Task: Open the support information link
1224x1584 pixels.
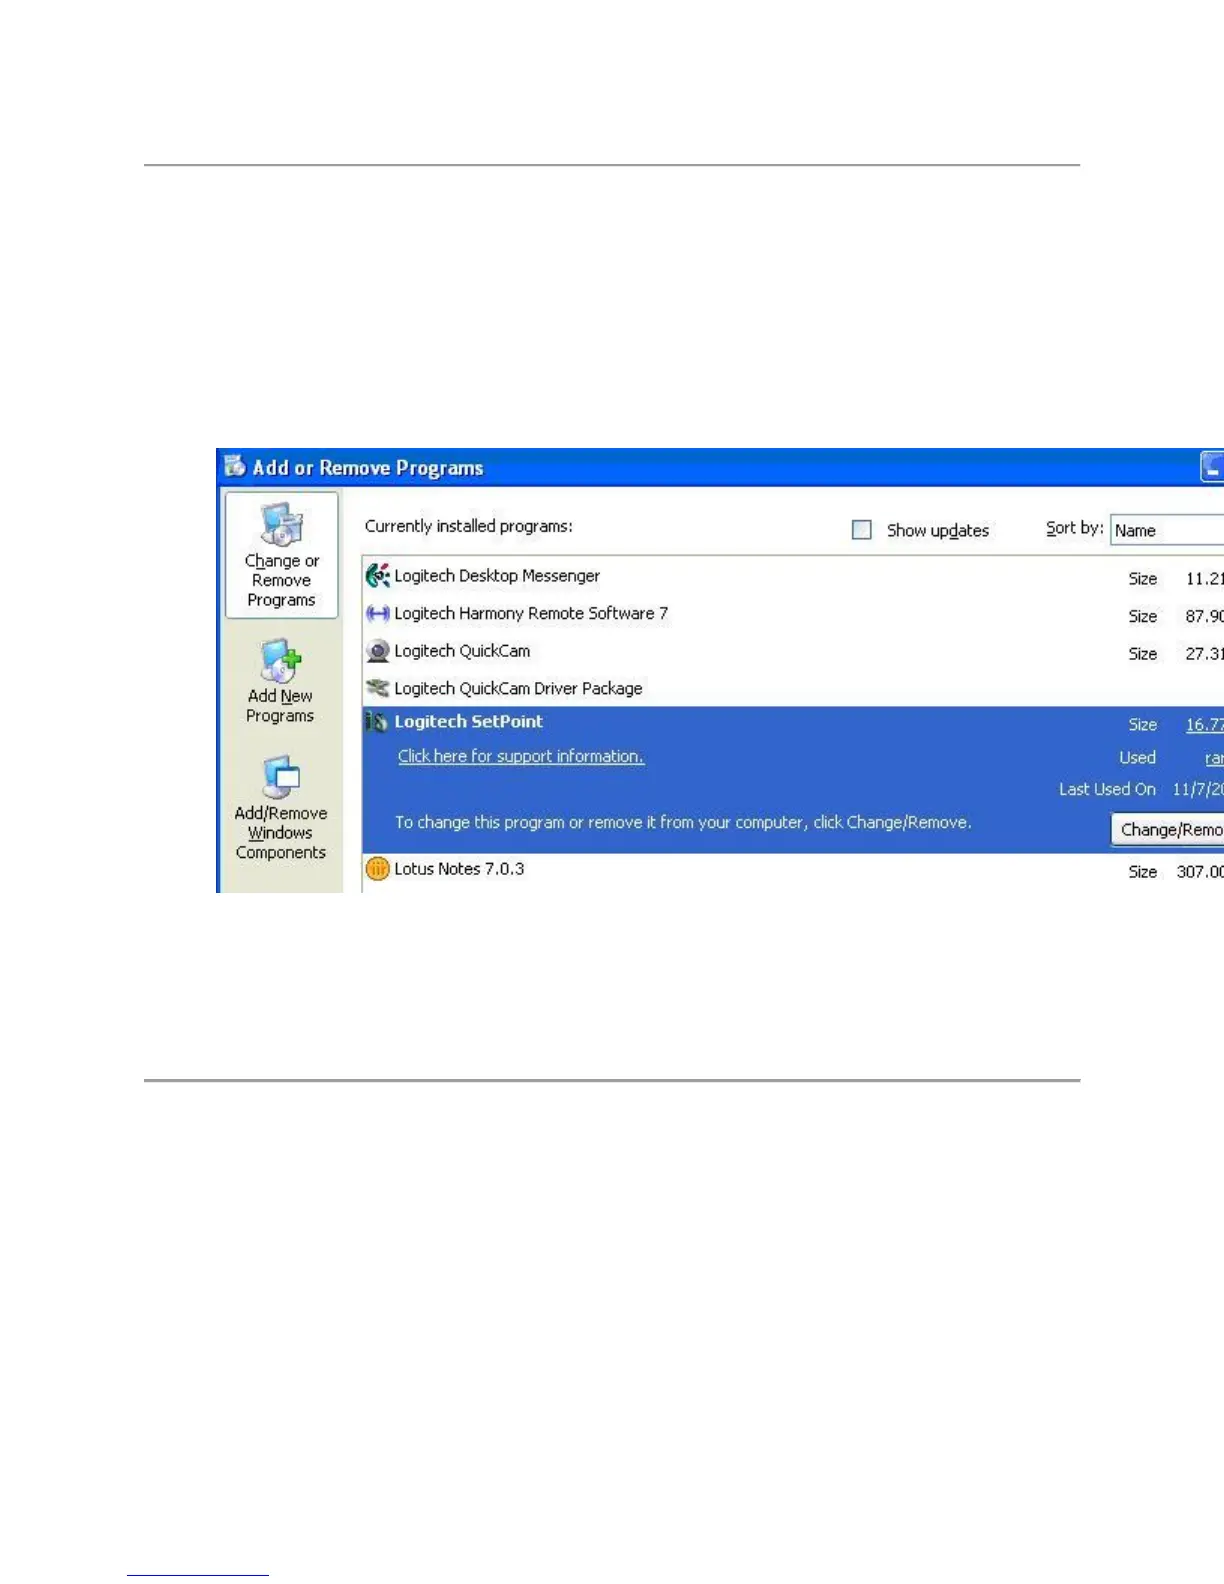Action: 521,756
